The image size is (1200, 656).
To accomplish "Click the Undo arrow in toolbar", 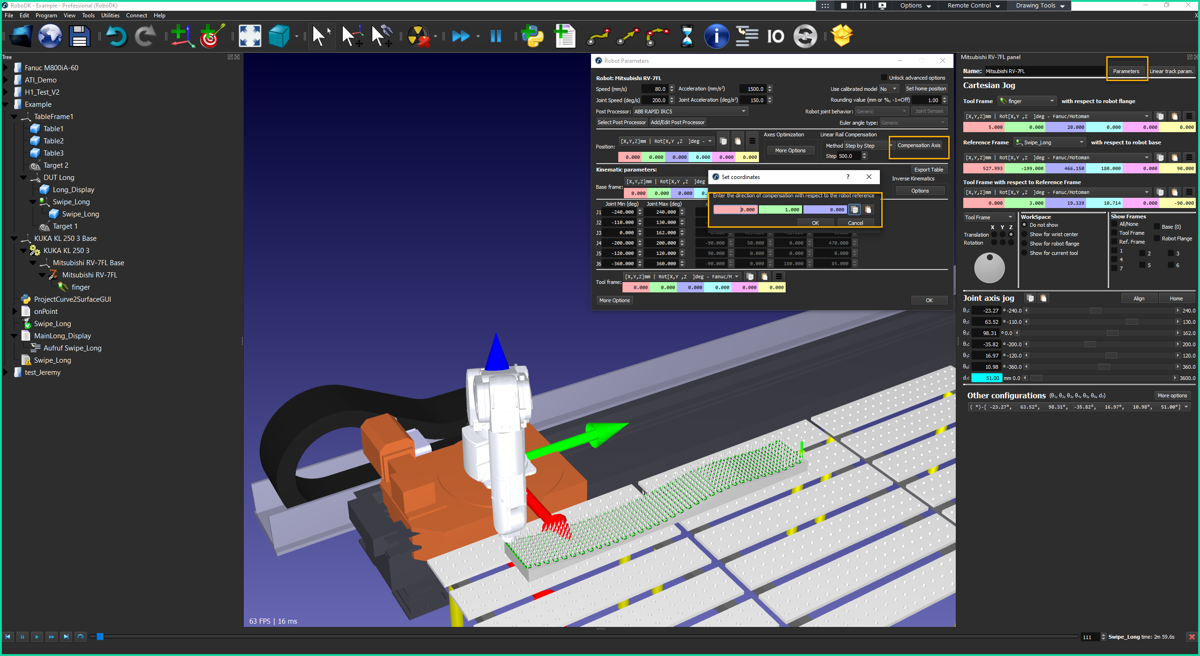I will click(116, 37).
